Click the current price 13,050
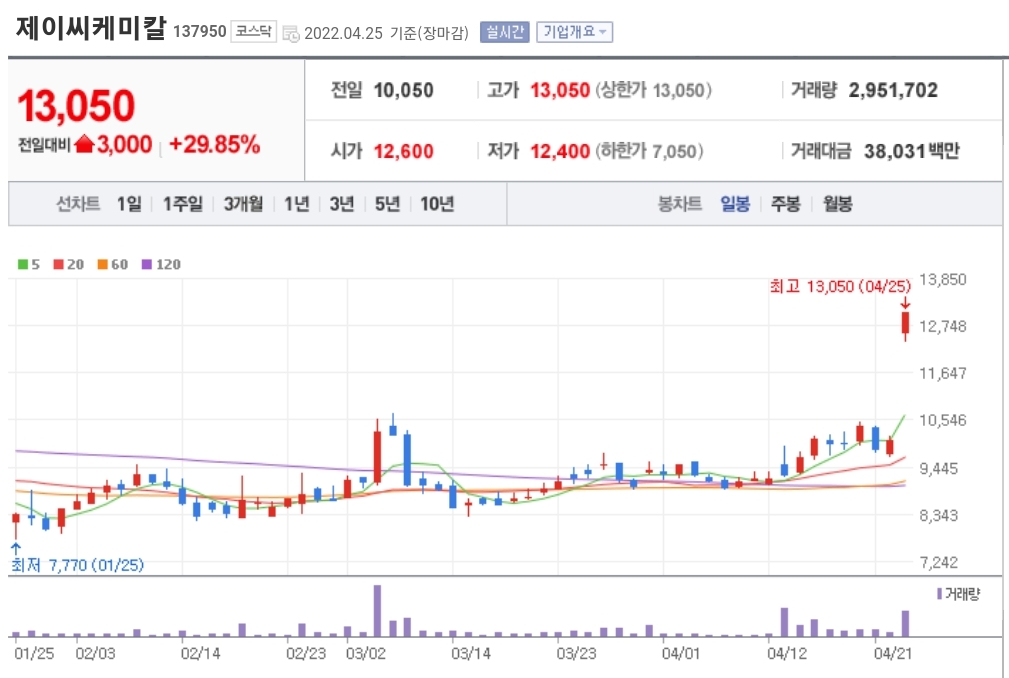Viewport: 1009px width, 678px height. (76, 106)
